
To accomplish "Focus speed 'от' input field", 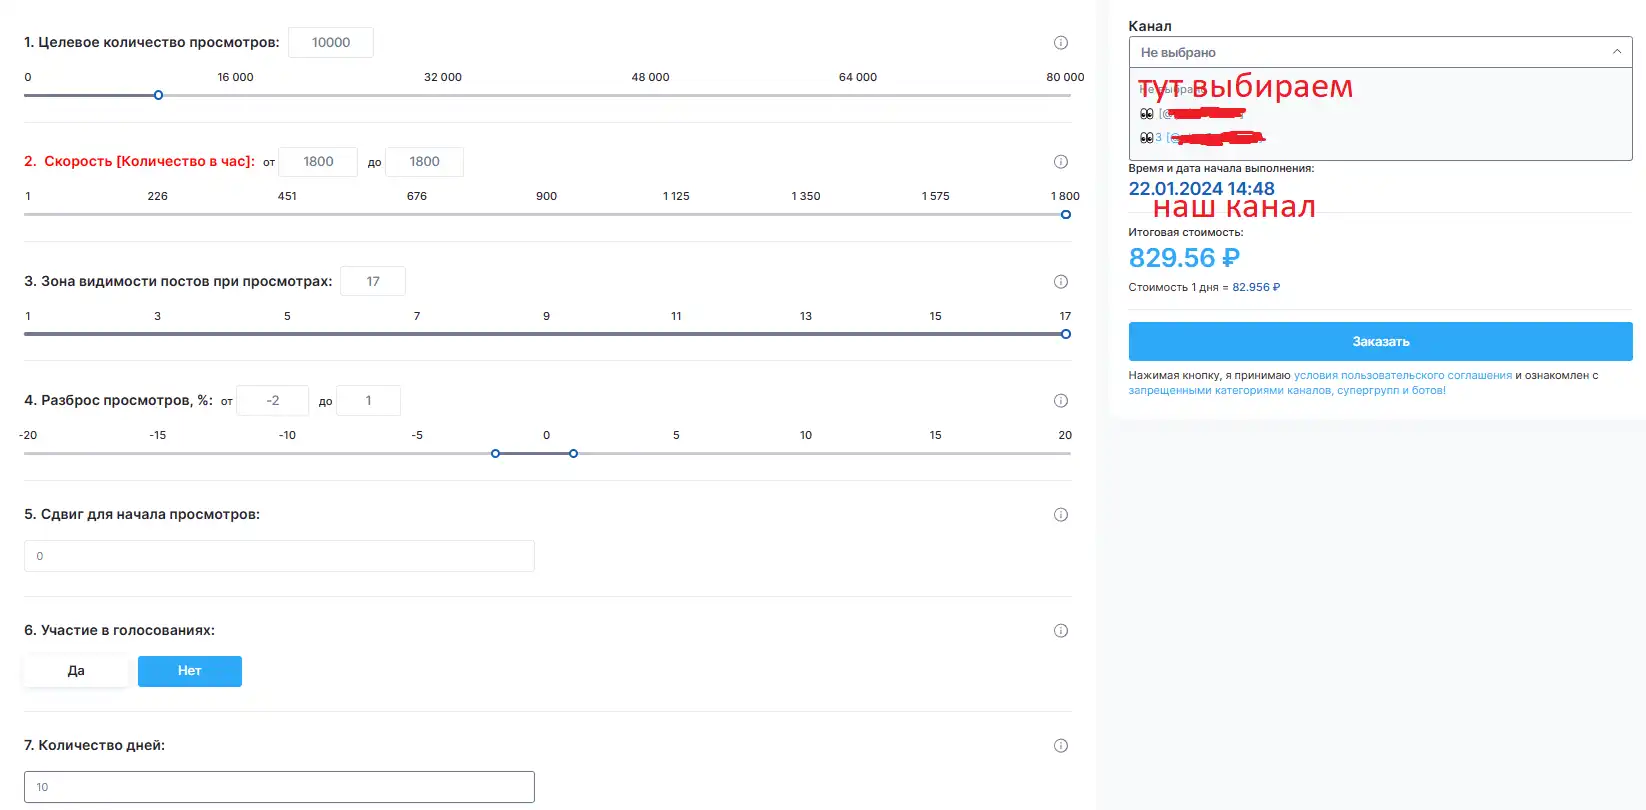I will coord(318,162).
